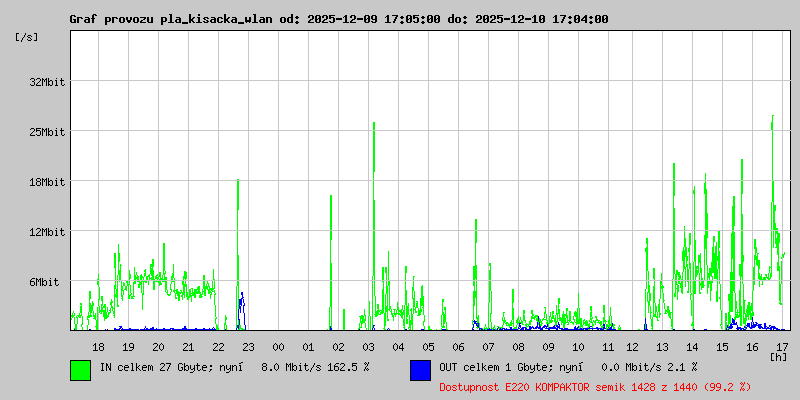800x400 pixels.
Task: Click the 32Mbit y-axis label
Action: point(47,82)
